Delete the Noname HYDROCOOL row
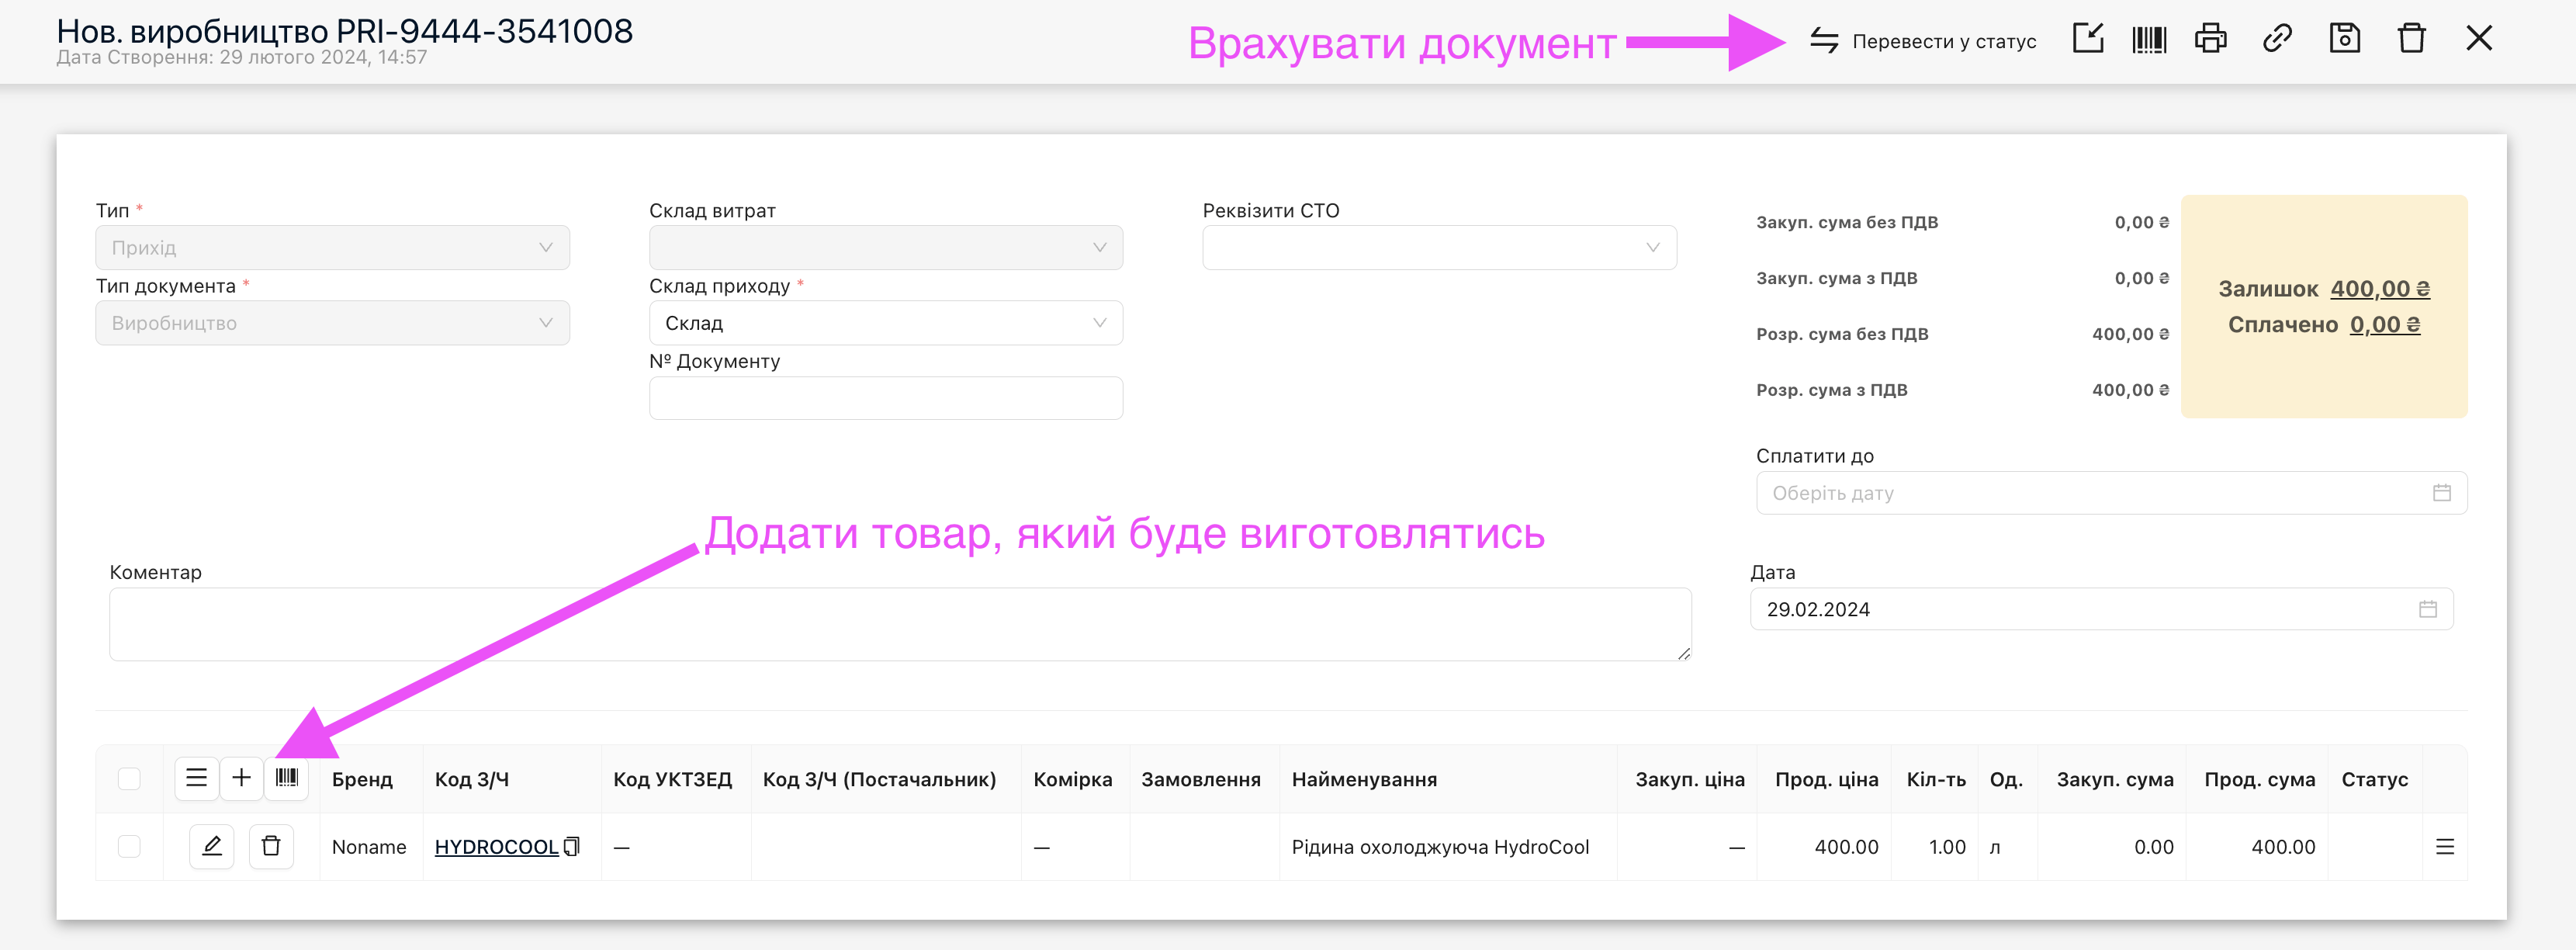Image resolution: width=2576 pixels, height=950 pixels. tap(271, 847)
